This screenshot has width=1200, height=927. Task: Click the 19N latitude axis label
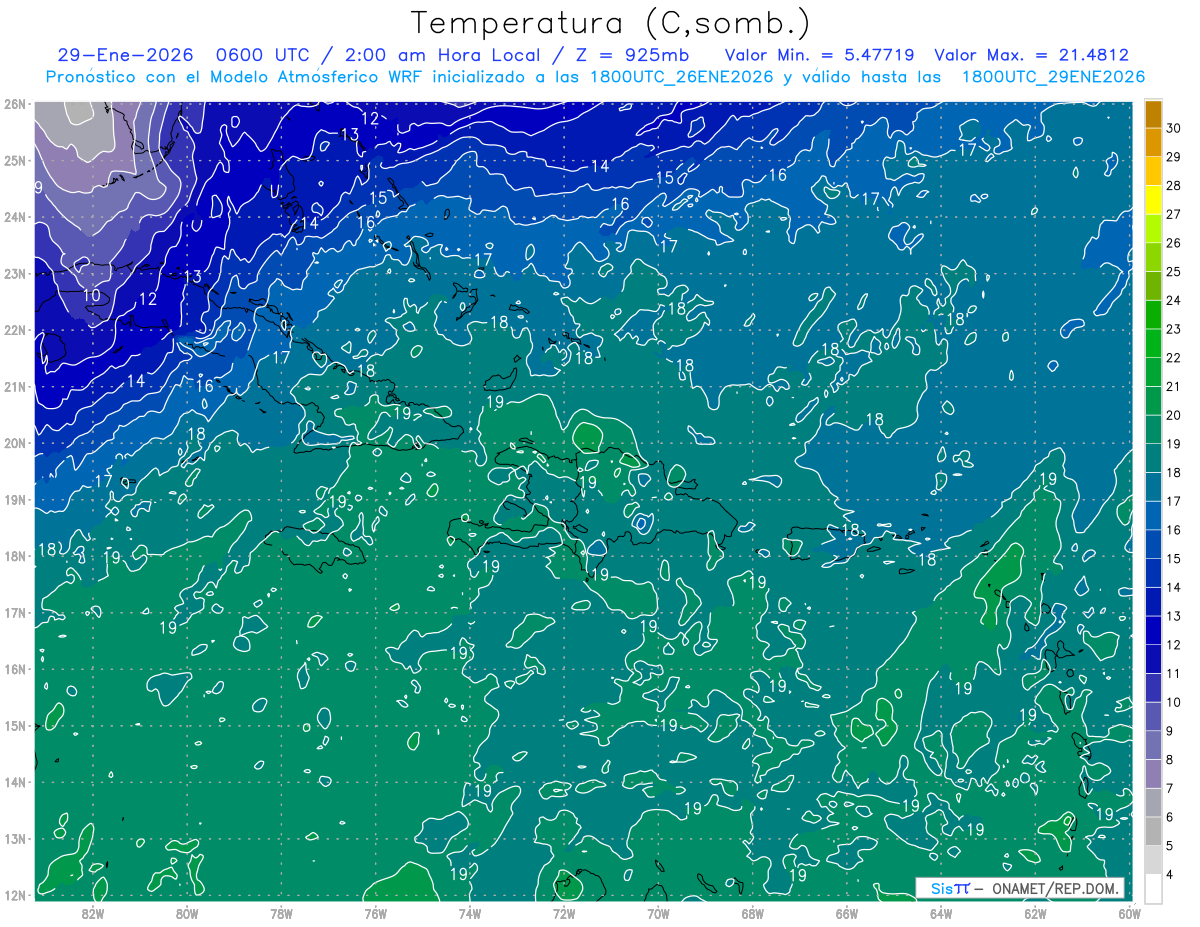point(15,500)
